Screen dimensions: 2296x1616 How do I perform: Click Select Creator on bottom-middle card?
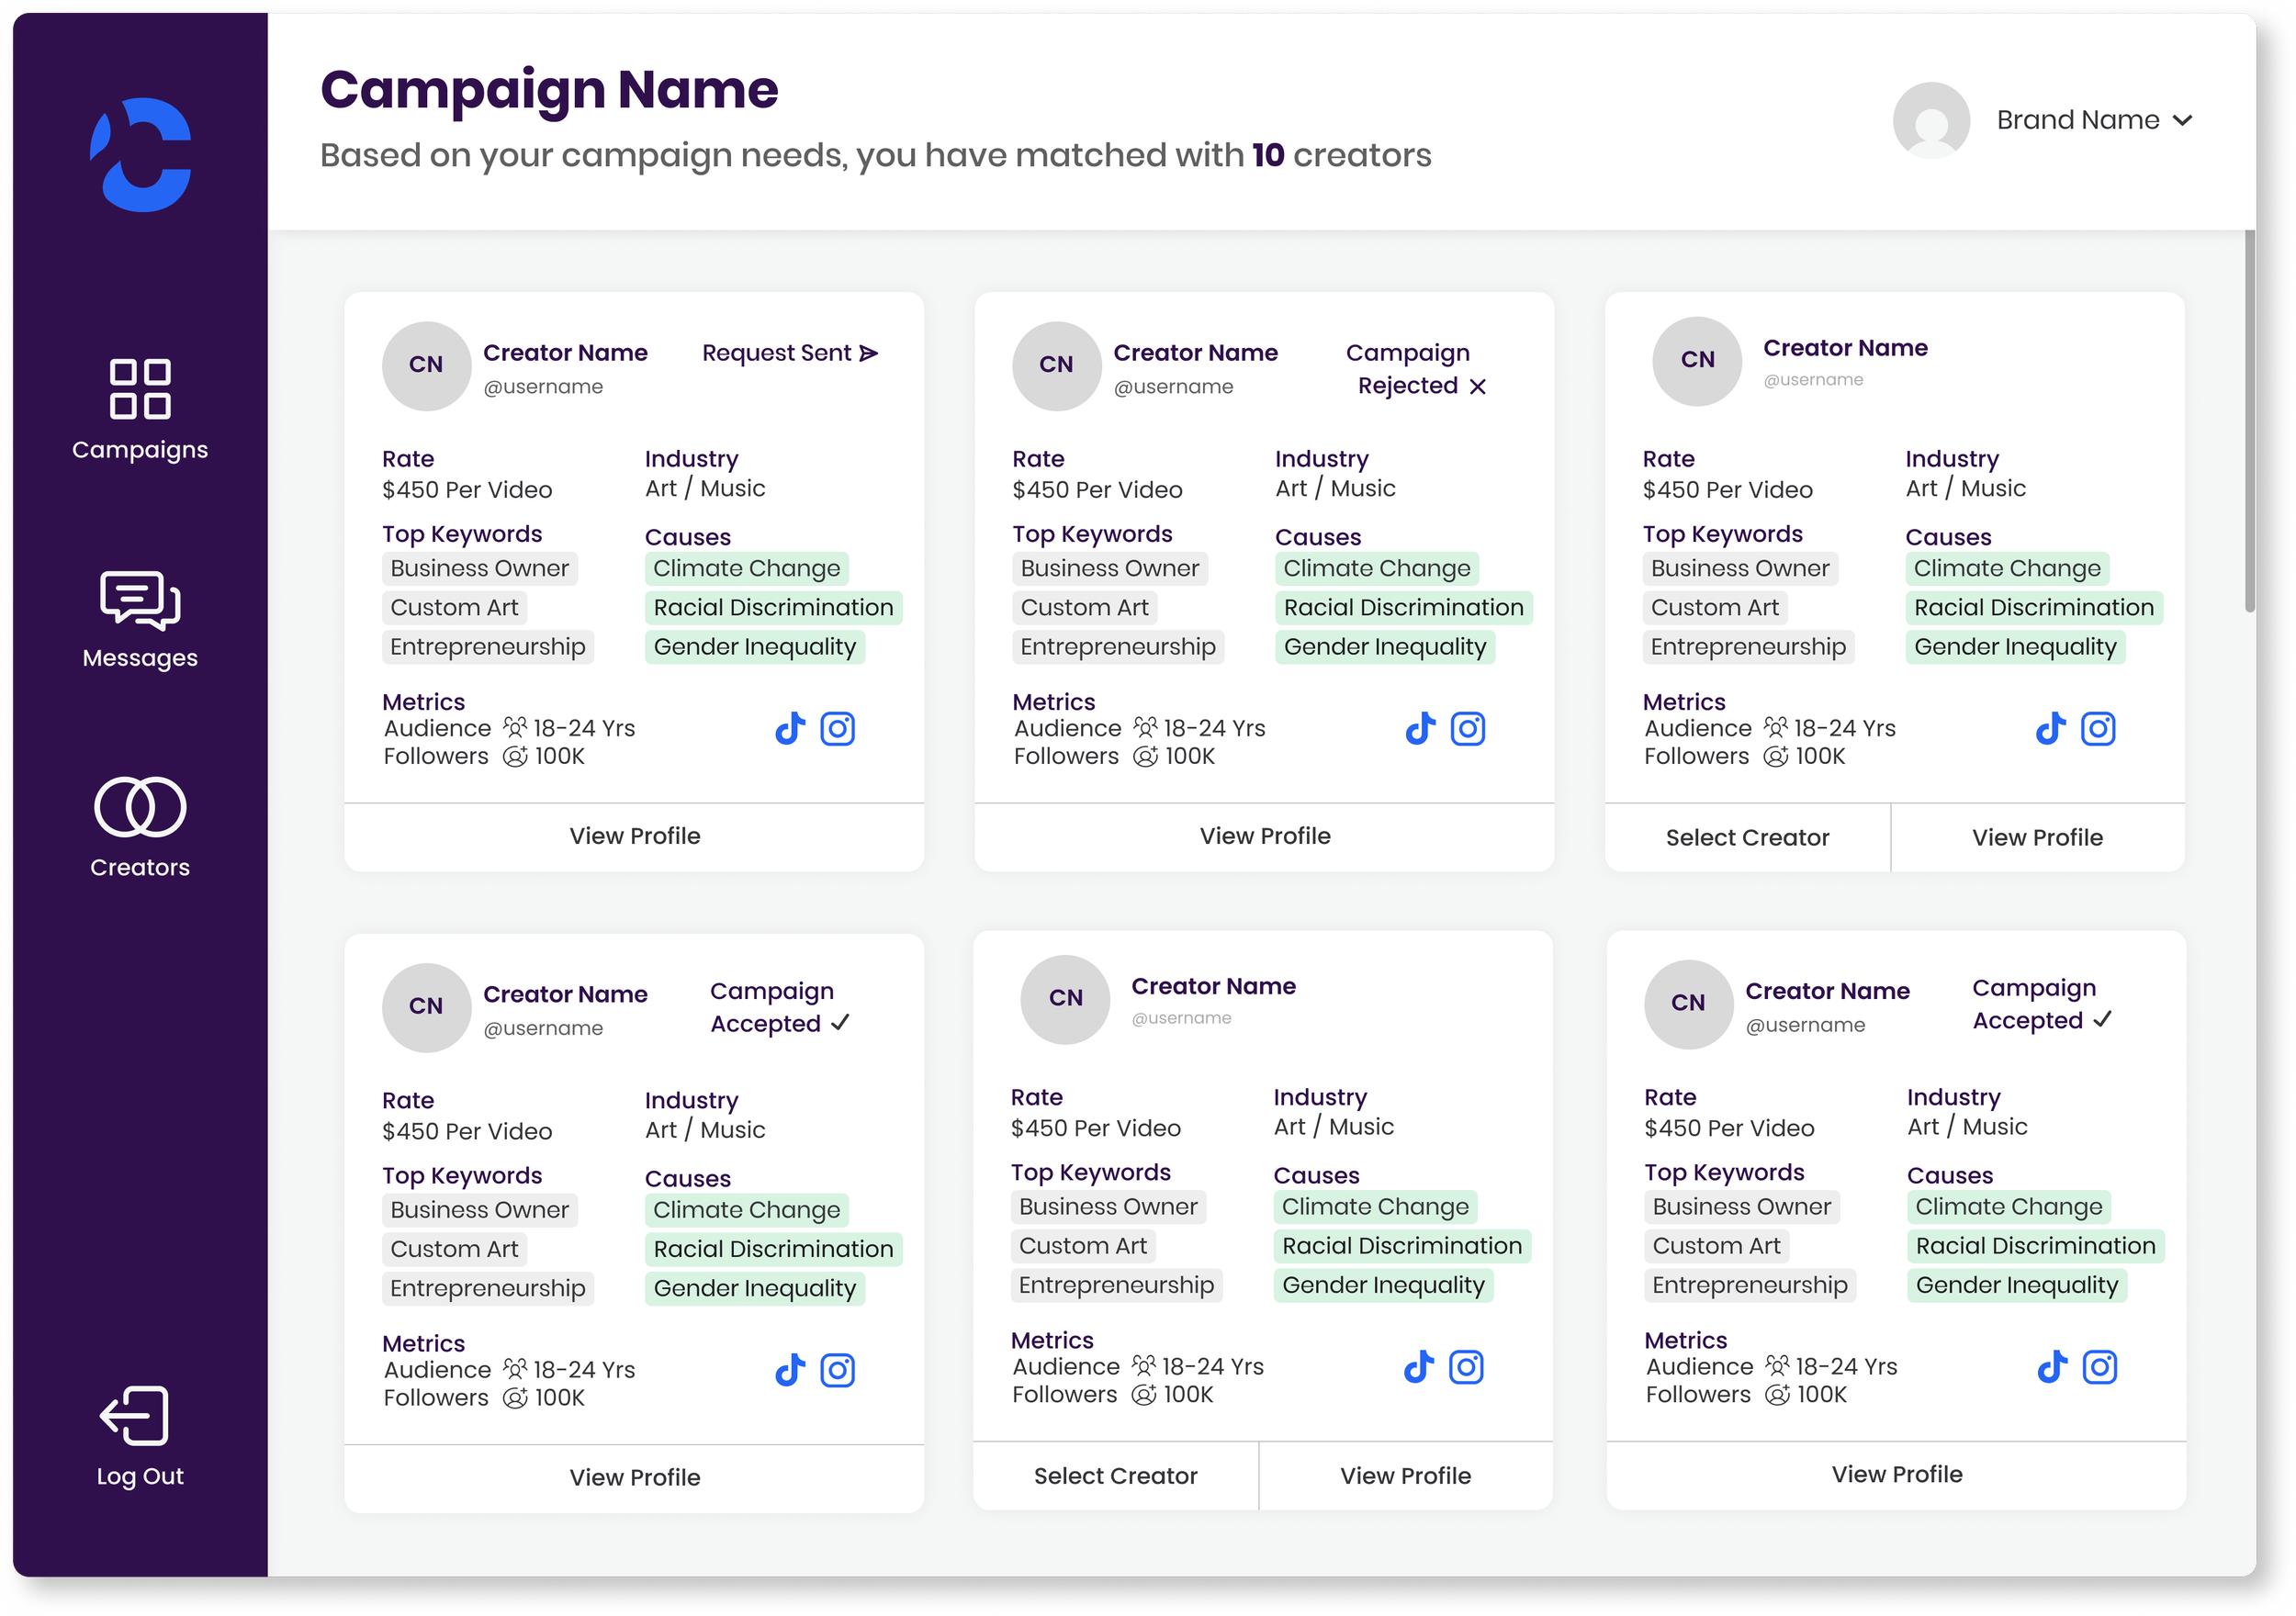(1115, 1476)
